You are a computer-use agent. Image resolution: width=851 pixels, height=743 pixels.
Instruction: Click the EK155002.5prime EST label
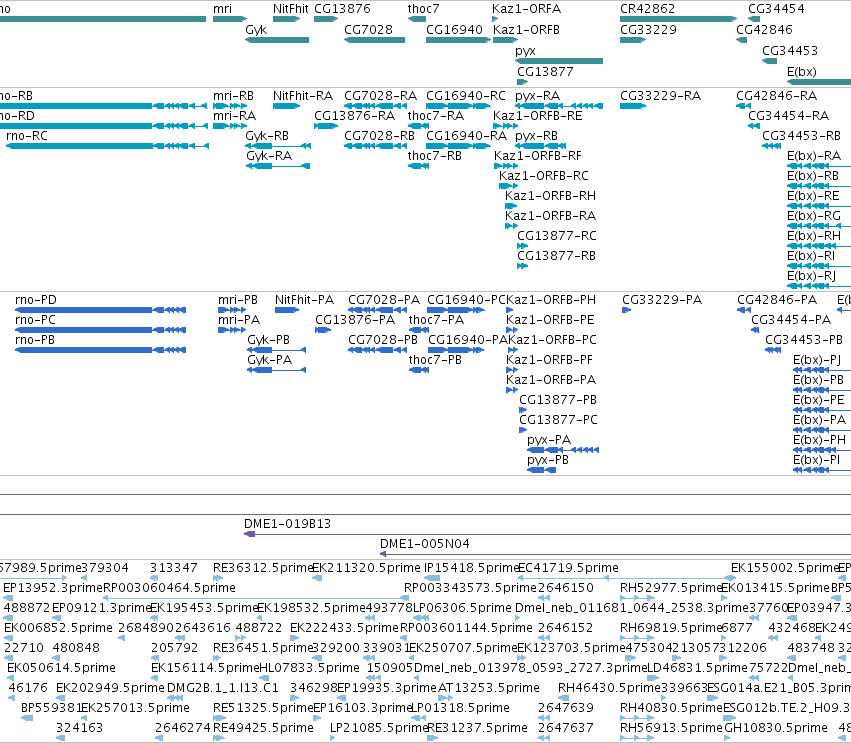pyautogui.click(x=784, y=568)
